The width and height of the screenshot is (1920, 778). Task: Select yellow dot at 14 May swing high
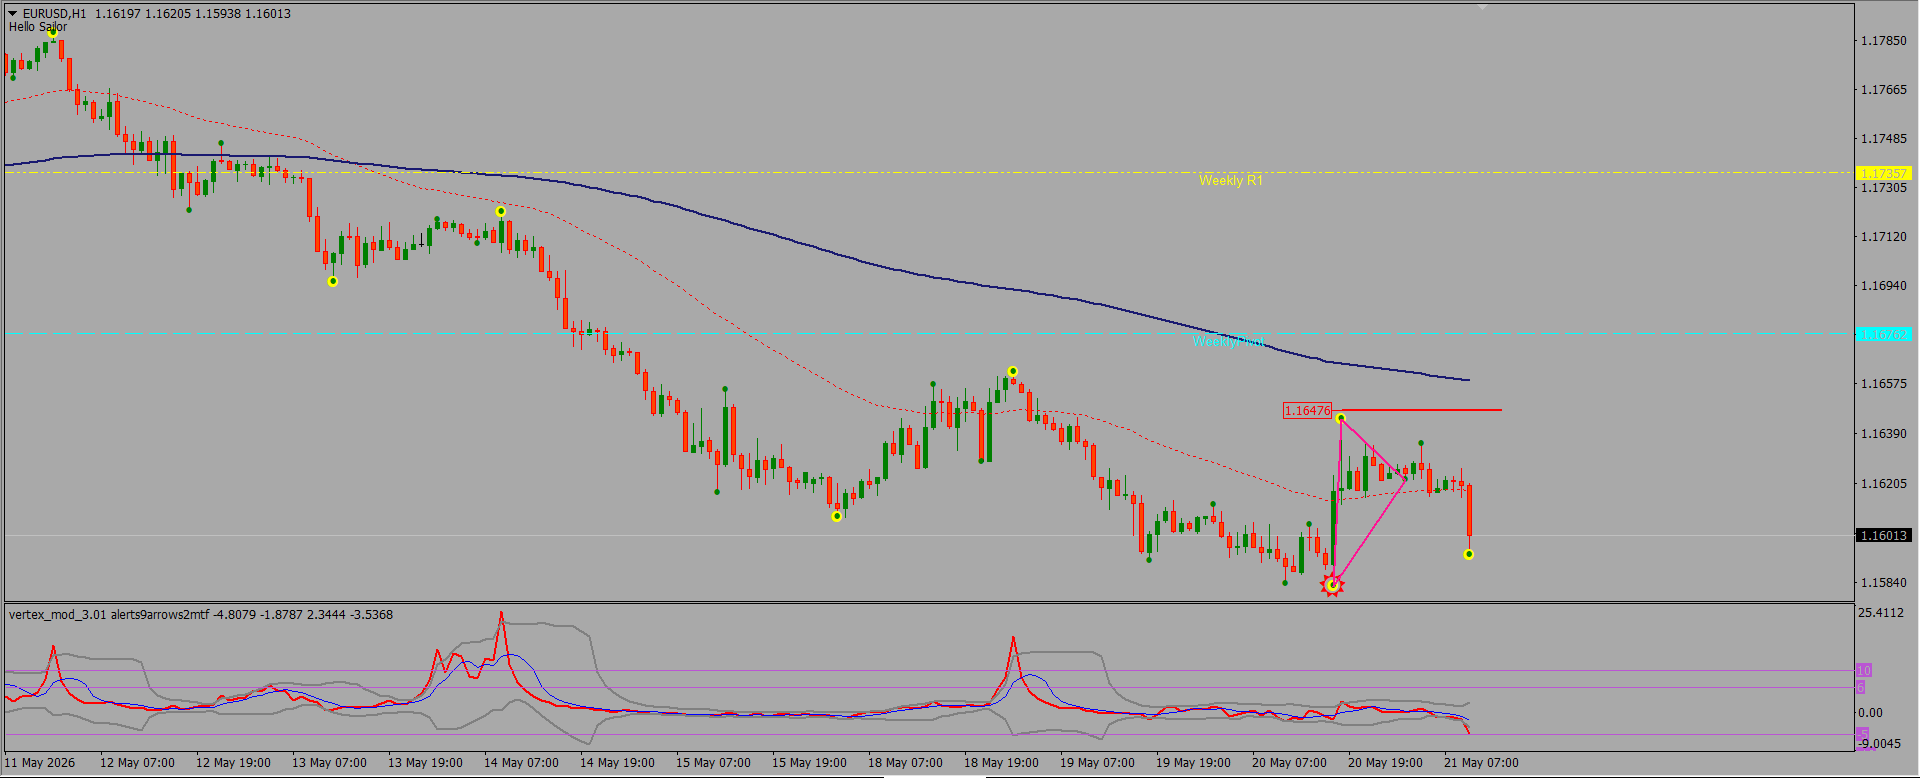tap(501, 211)
